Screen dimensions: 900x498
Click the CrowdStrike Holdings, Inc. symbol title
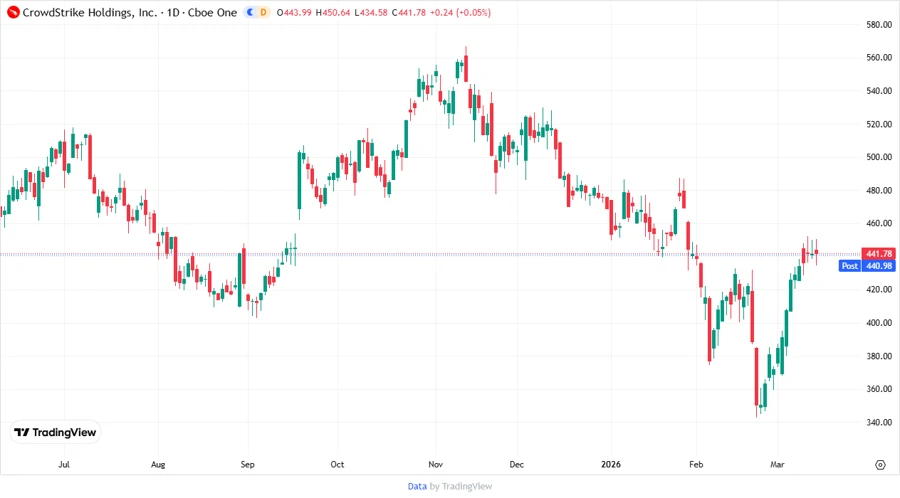click(90, 12)
